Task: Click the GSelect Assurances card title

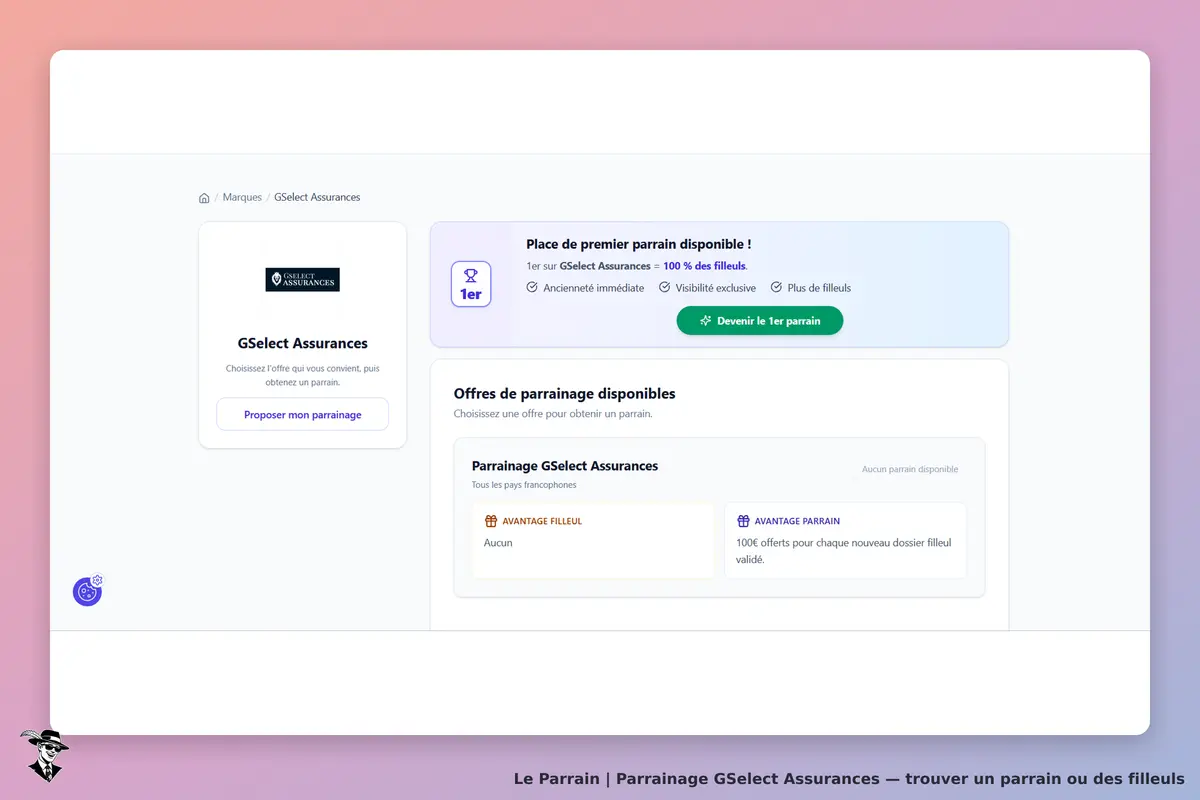Action: [x=303, y=343]
